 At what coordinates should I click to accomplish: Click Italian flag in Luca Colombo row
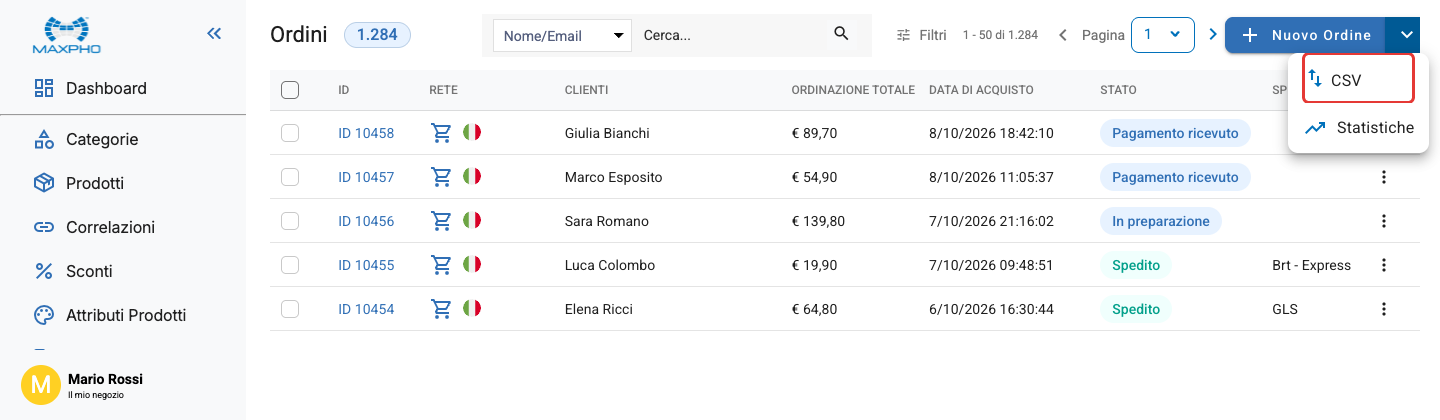472,264
